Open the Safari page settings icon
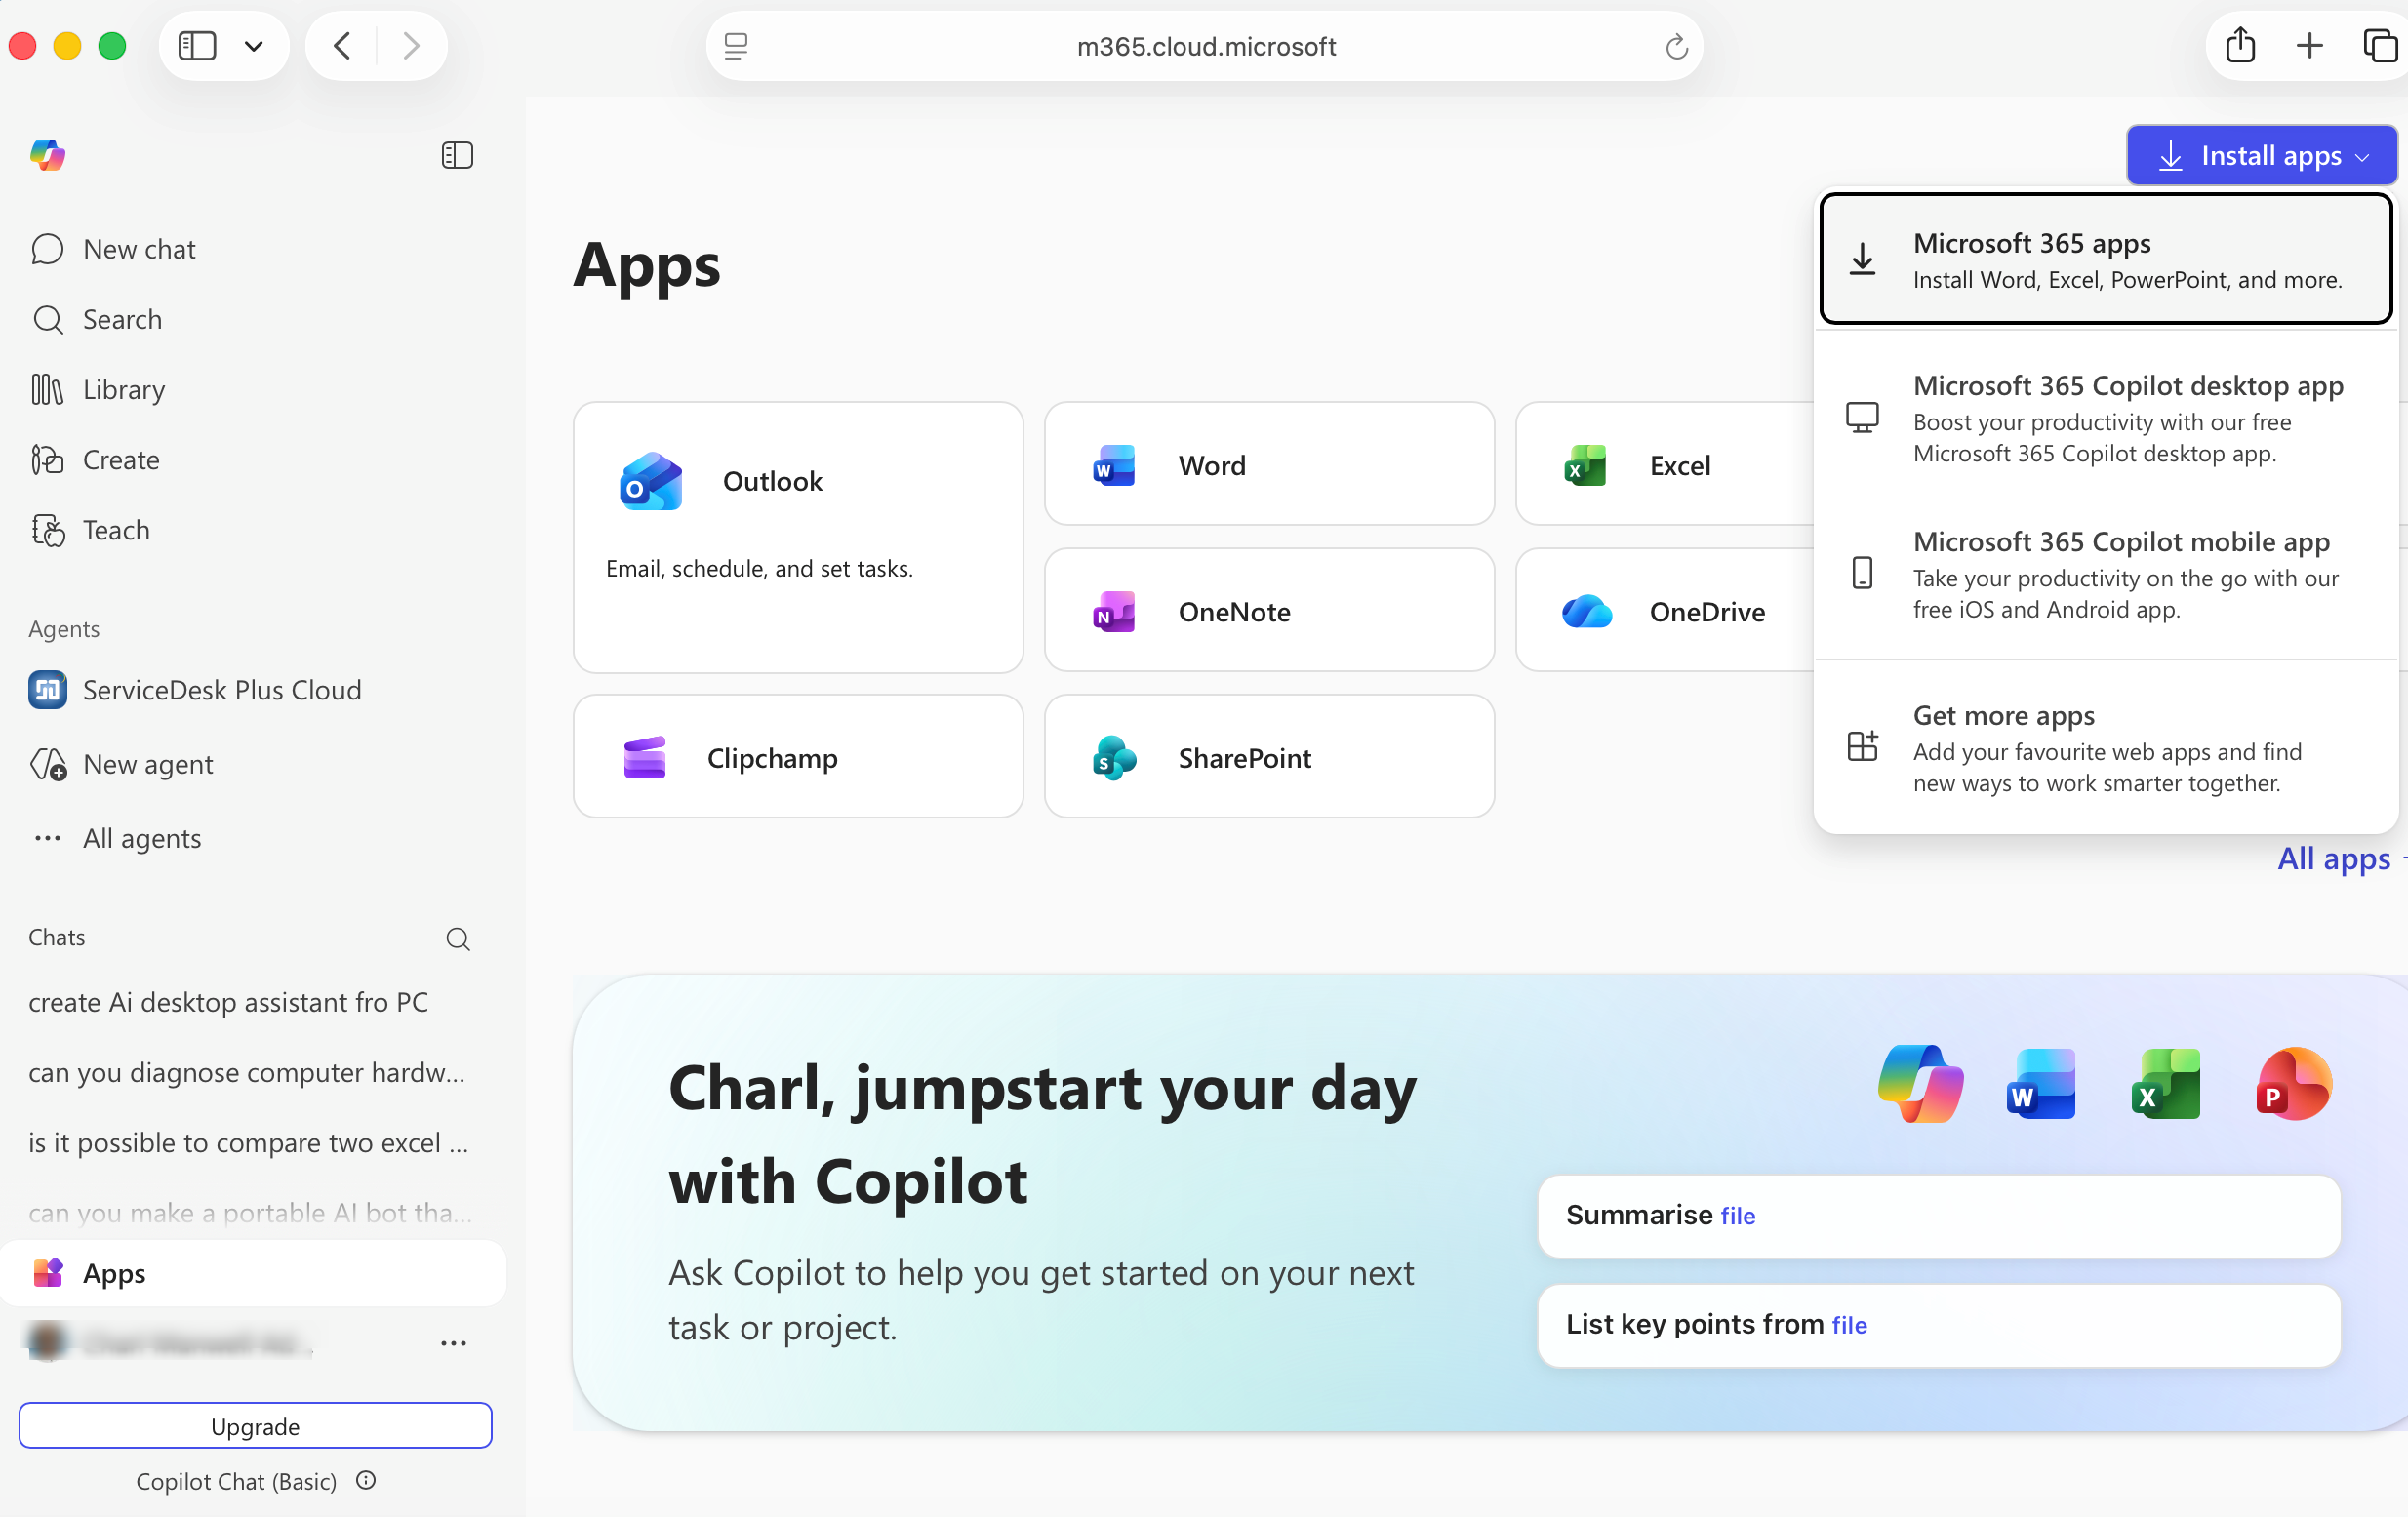Image resolution: width=2408 pixels, height=1517 pixels. click(736, 46)
